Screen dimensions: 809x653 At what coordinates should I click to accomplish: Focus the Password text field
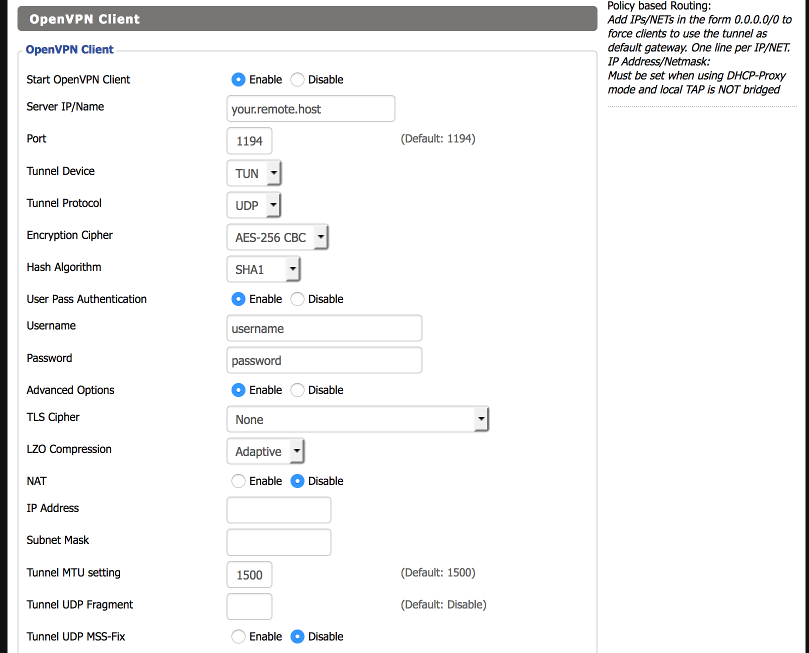coord(325,360)
